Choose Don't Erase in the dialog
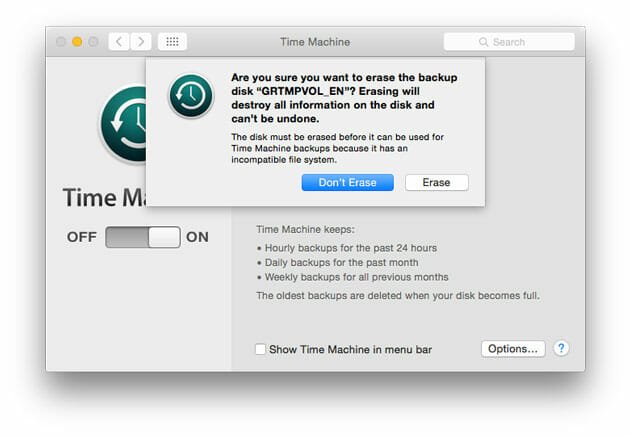This screenshot has height=436, width=630. coord(348,182)
